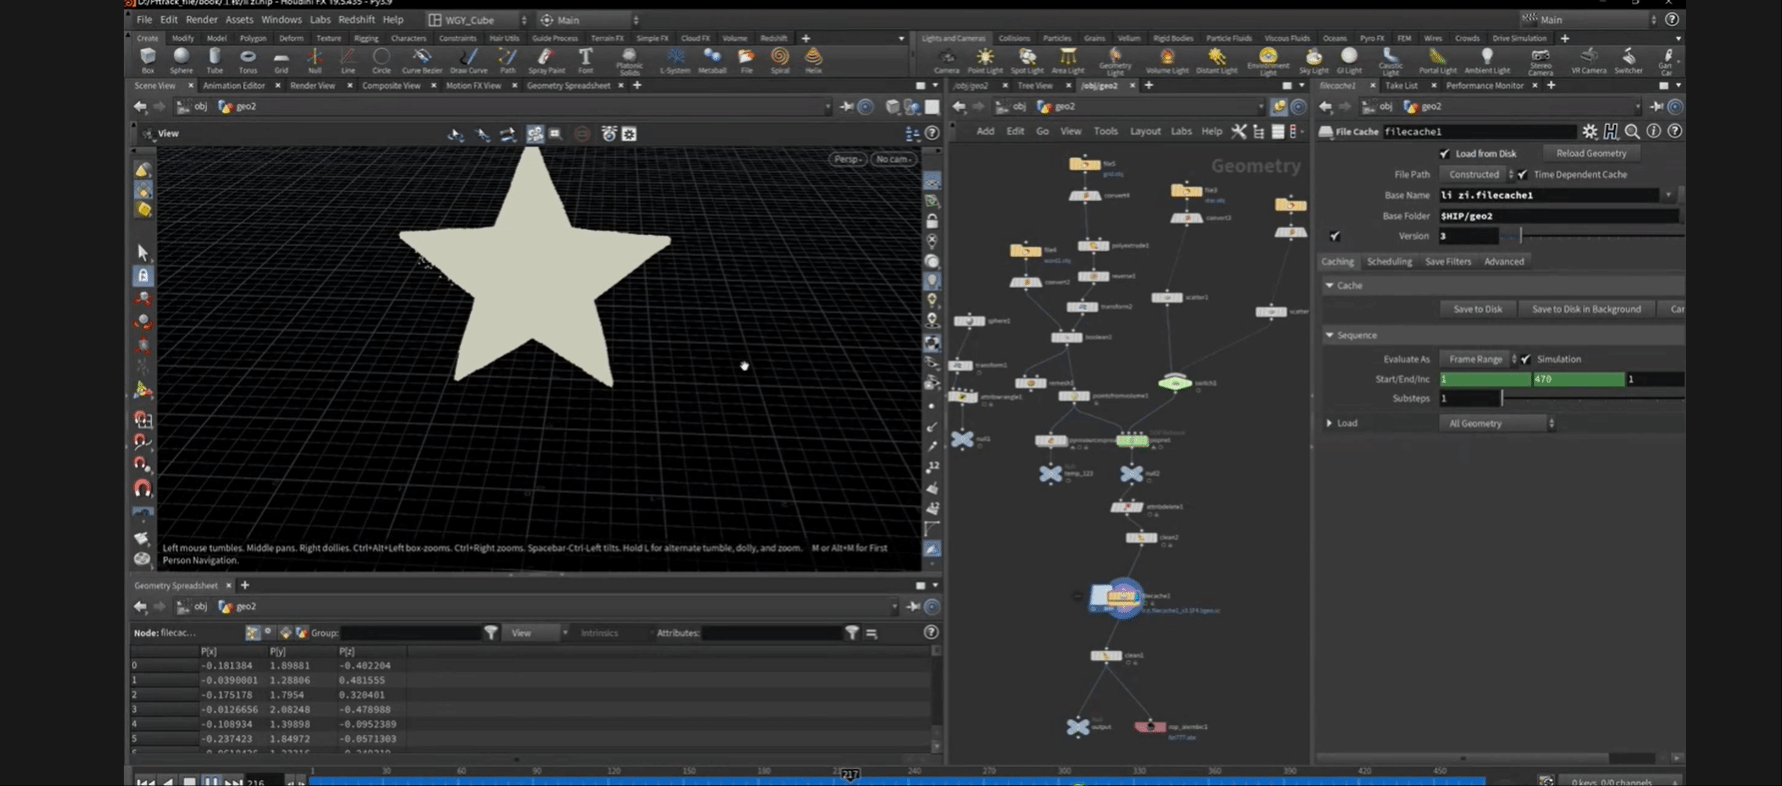
Task: Open the Render menu
Action: 201,20
